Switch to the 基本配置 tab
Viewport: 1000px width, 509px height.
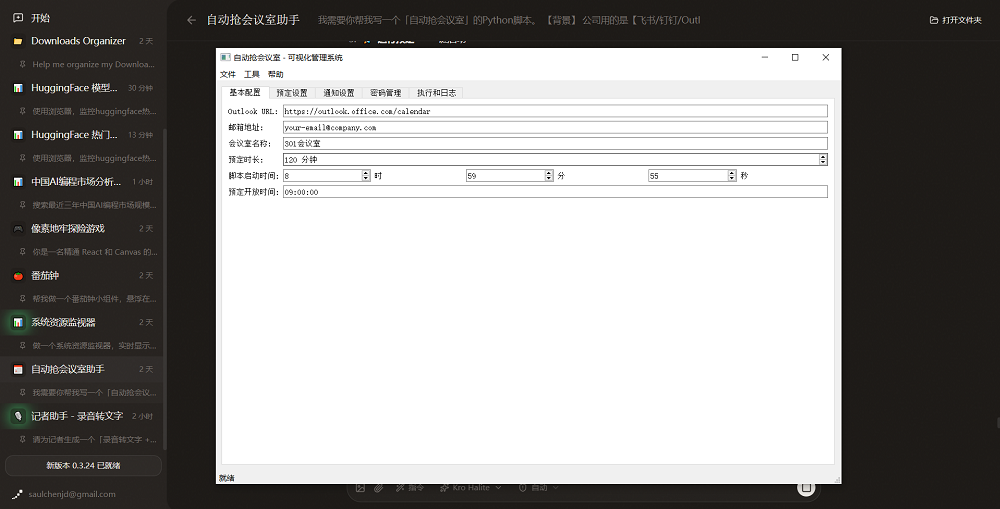245,92
